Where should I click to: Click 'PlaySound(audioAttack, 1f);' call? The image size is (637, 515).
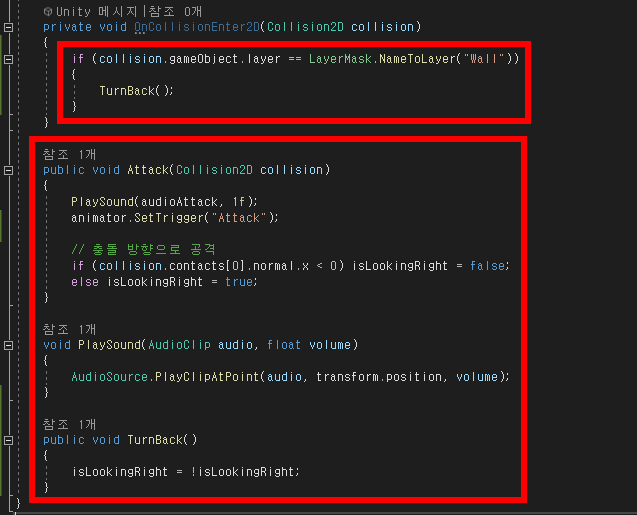click(x=164, y=201)
